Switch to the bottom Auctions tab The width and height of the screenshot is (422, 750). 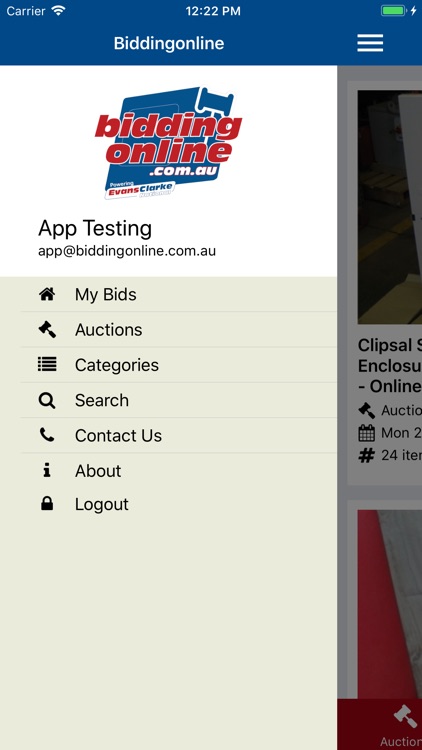[401, 725]
